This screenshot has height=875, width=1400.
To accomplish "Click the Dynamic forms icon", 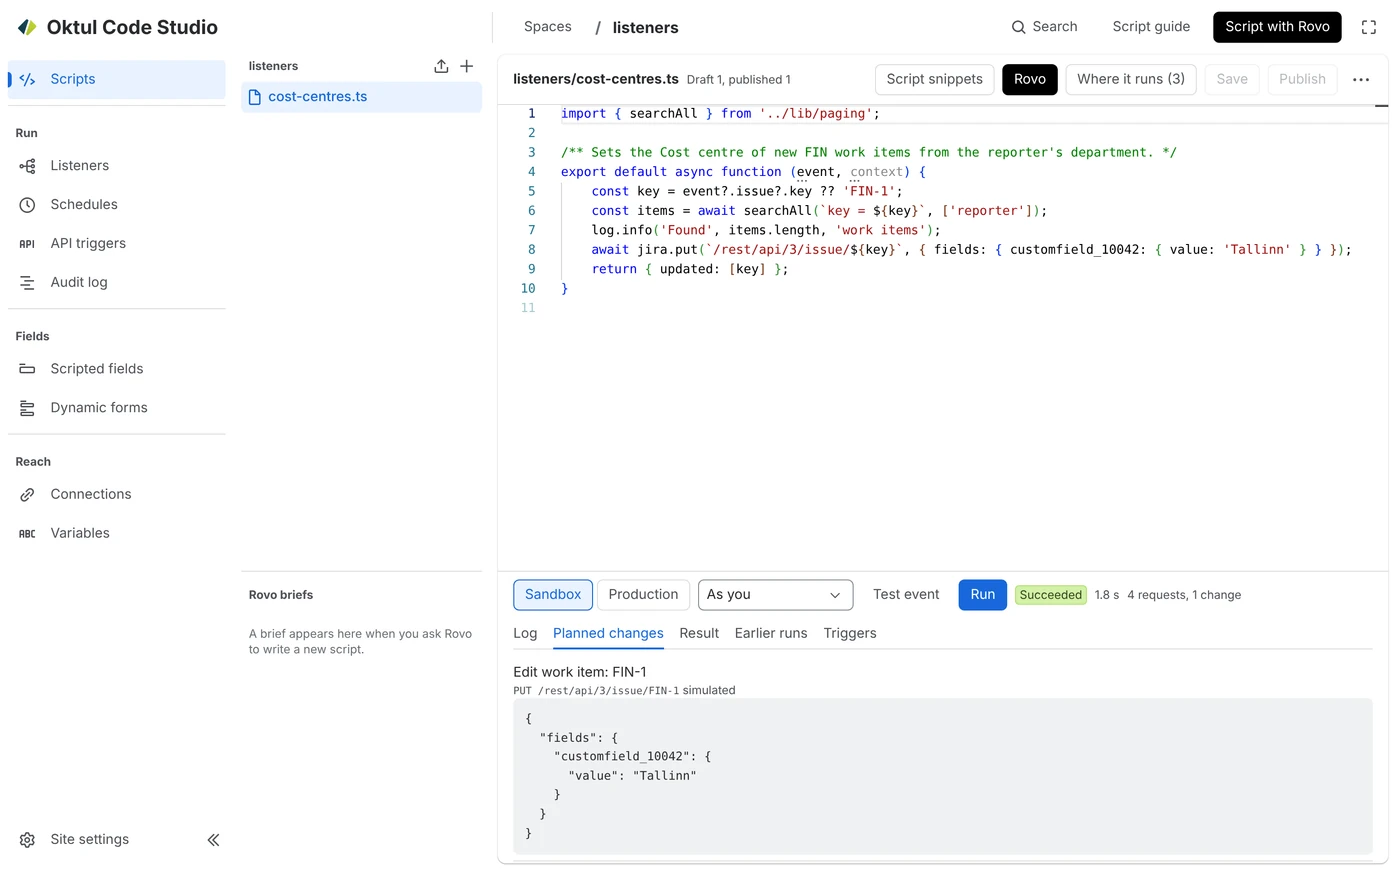I will click(x=28, y=408).
